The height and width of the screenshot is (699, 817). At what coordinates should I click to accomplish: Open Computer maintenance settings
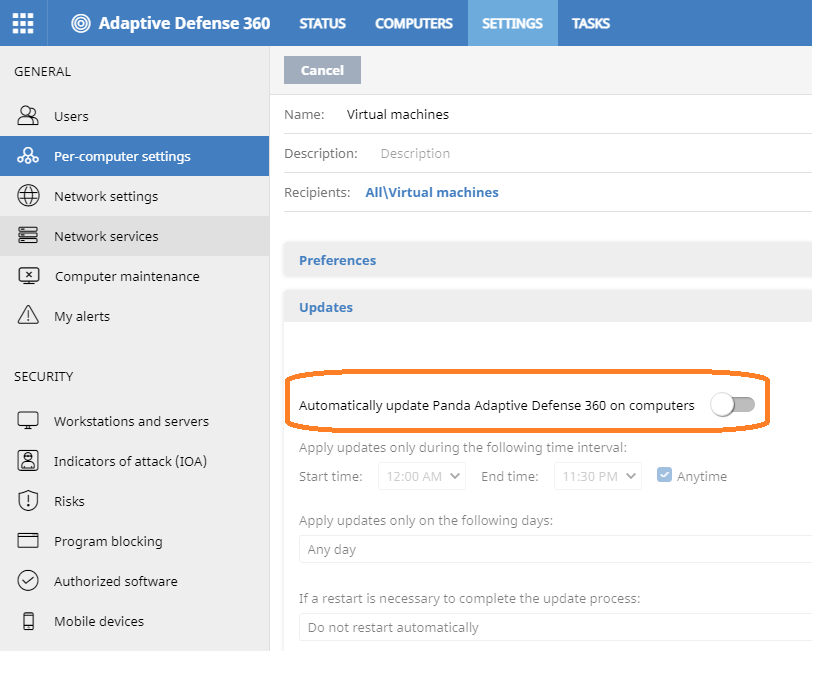click(134, 276)
